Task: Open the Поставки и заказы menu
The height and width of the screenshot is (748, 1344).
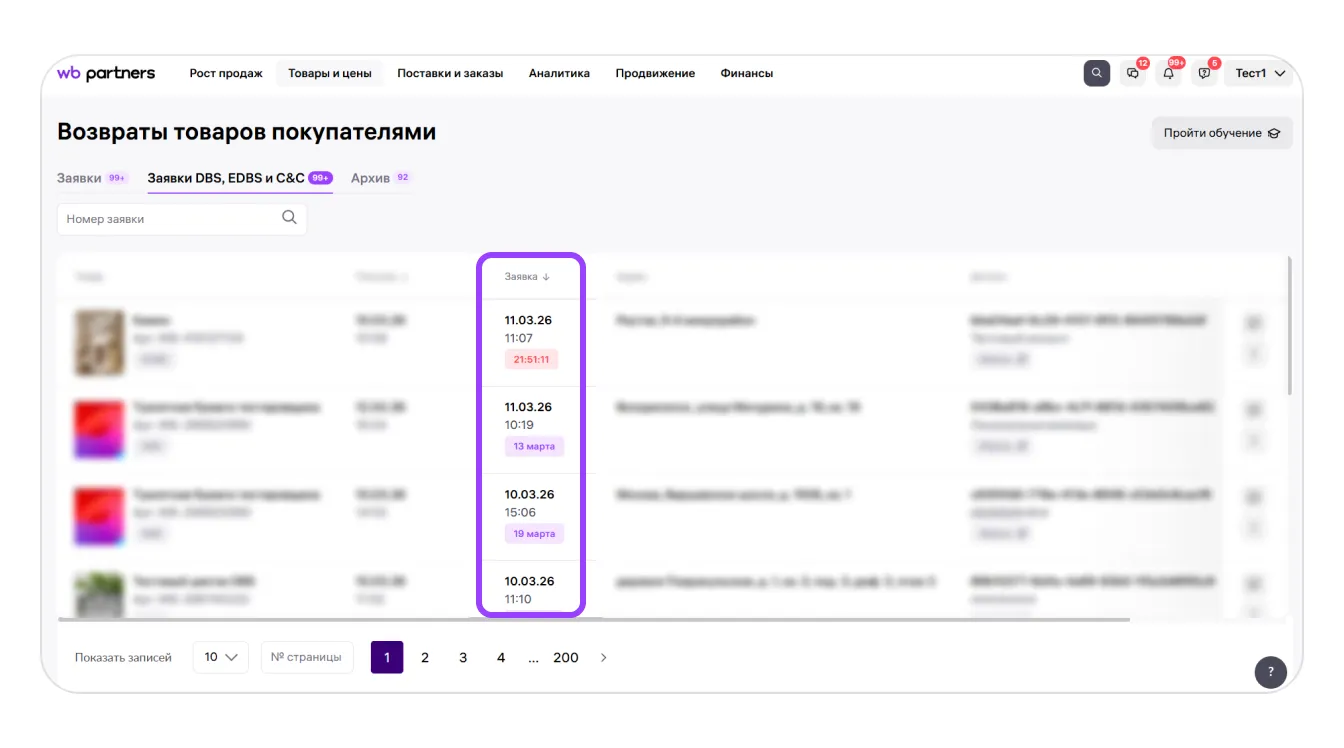Action: coord(450,73)
